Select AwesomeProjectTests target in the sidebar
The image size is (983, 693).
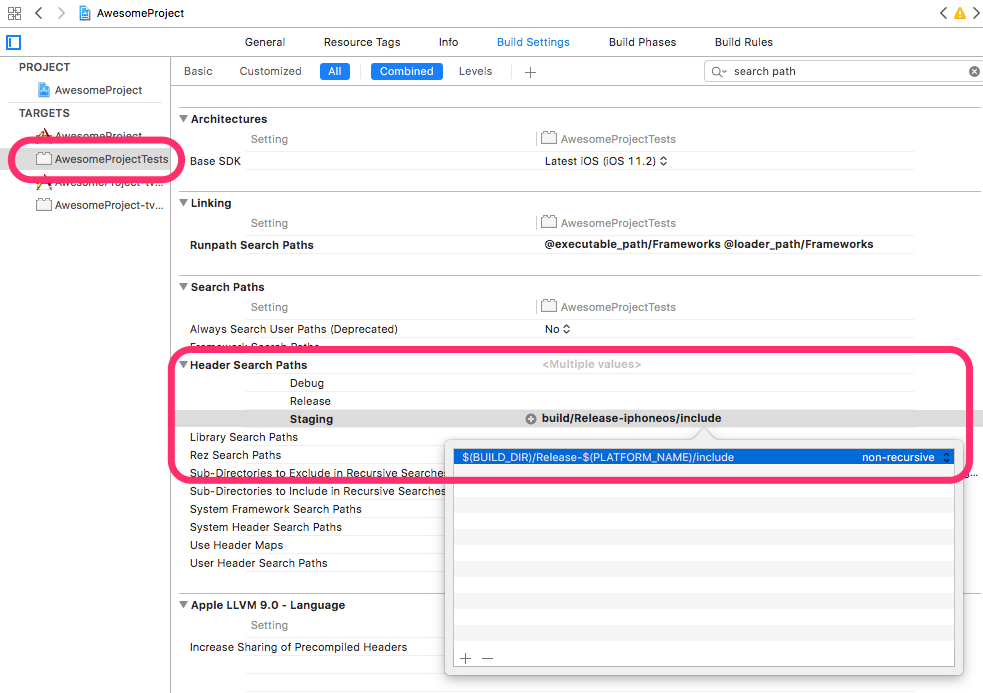tap(100, 159)
